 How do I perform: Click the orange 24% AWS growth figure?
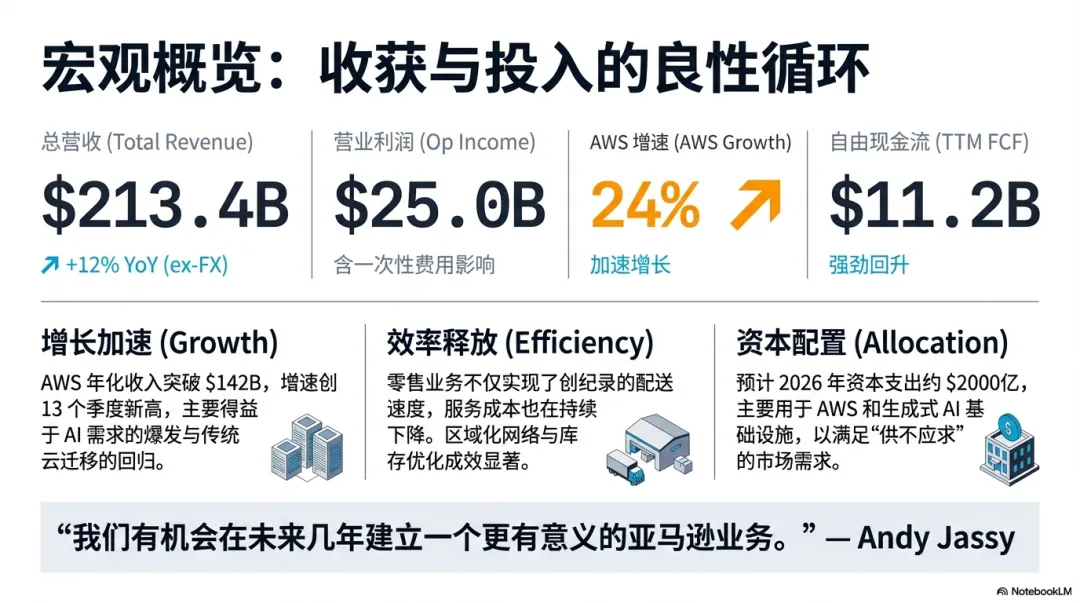tap(645, 205)
